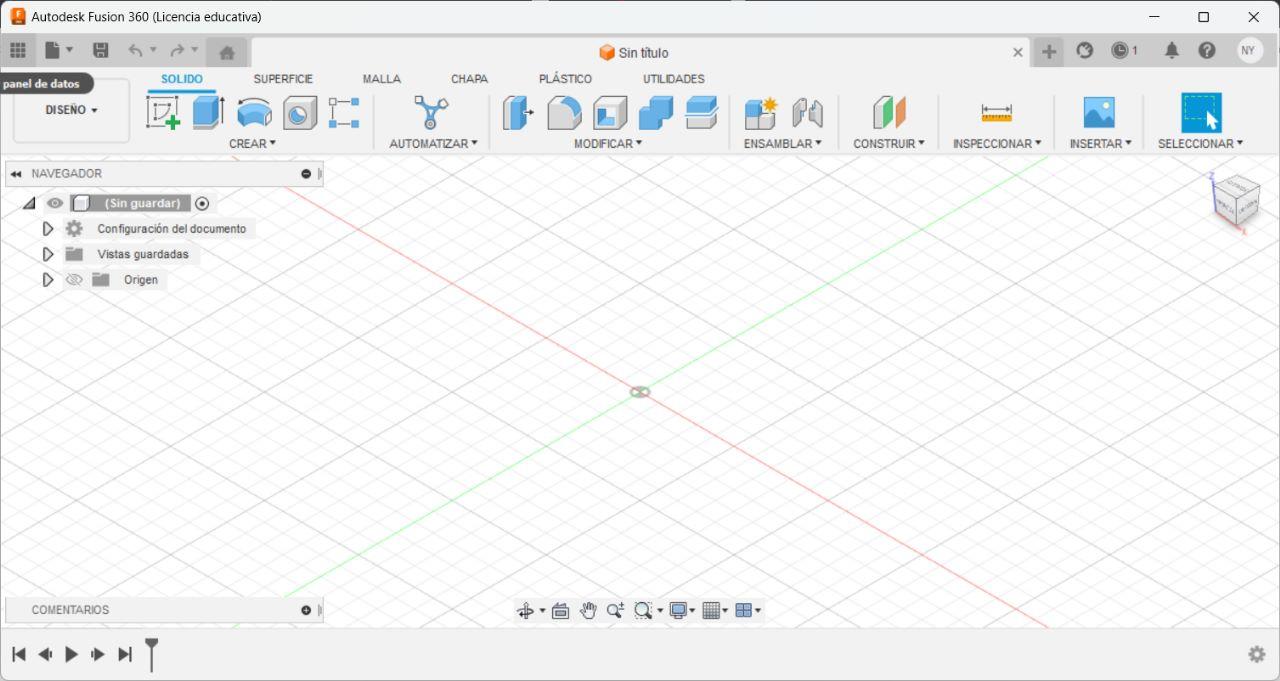Expand the Vistas guardadas node
This screenshot has height=681, width=1280.
47,254
